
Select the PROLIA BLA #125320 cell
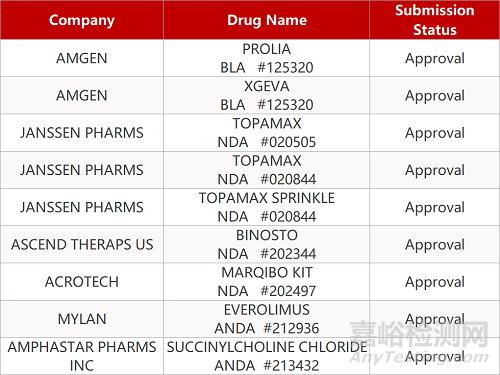point(267,58)
